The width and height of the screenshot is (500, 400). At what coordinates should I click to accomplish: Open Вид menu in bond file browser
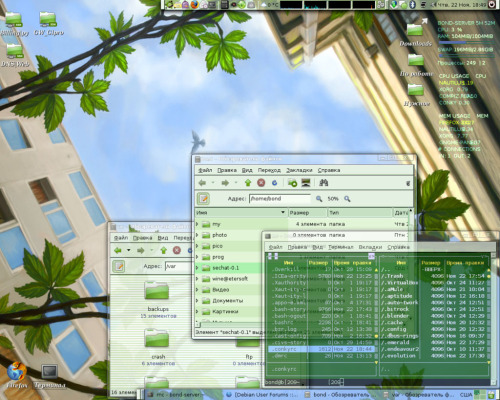(247, 170)
